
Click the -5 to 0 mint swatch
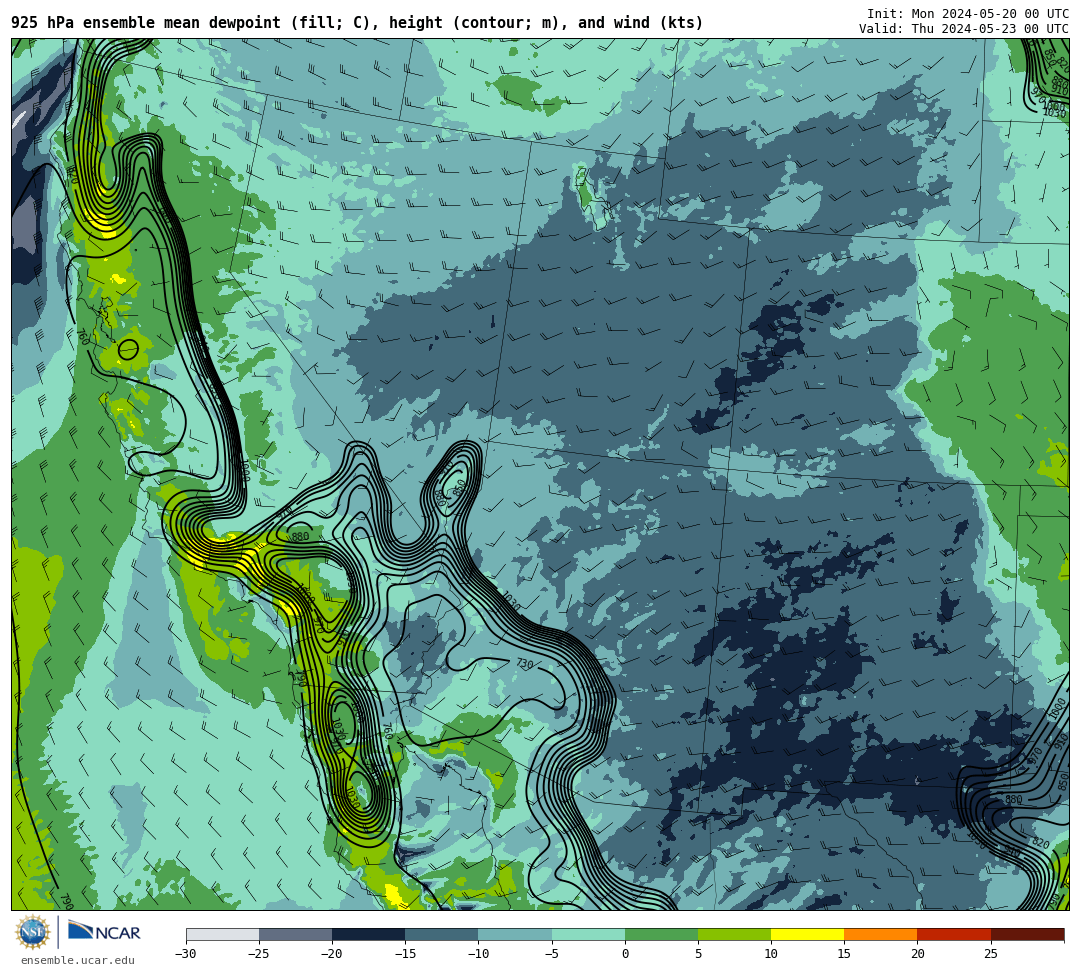(x=588, y=934)
